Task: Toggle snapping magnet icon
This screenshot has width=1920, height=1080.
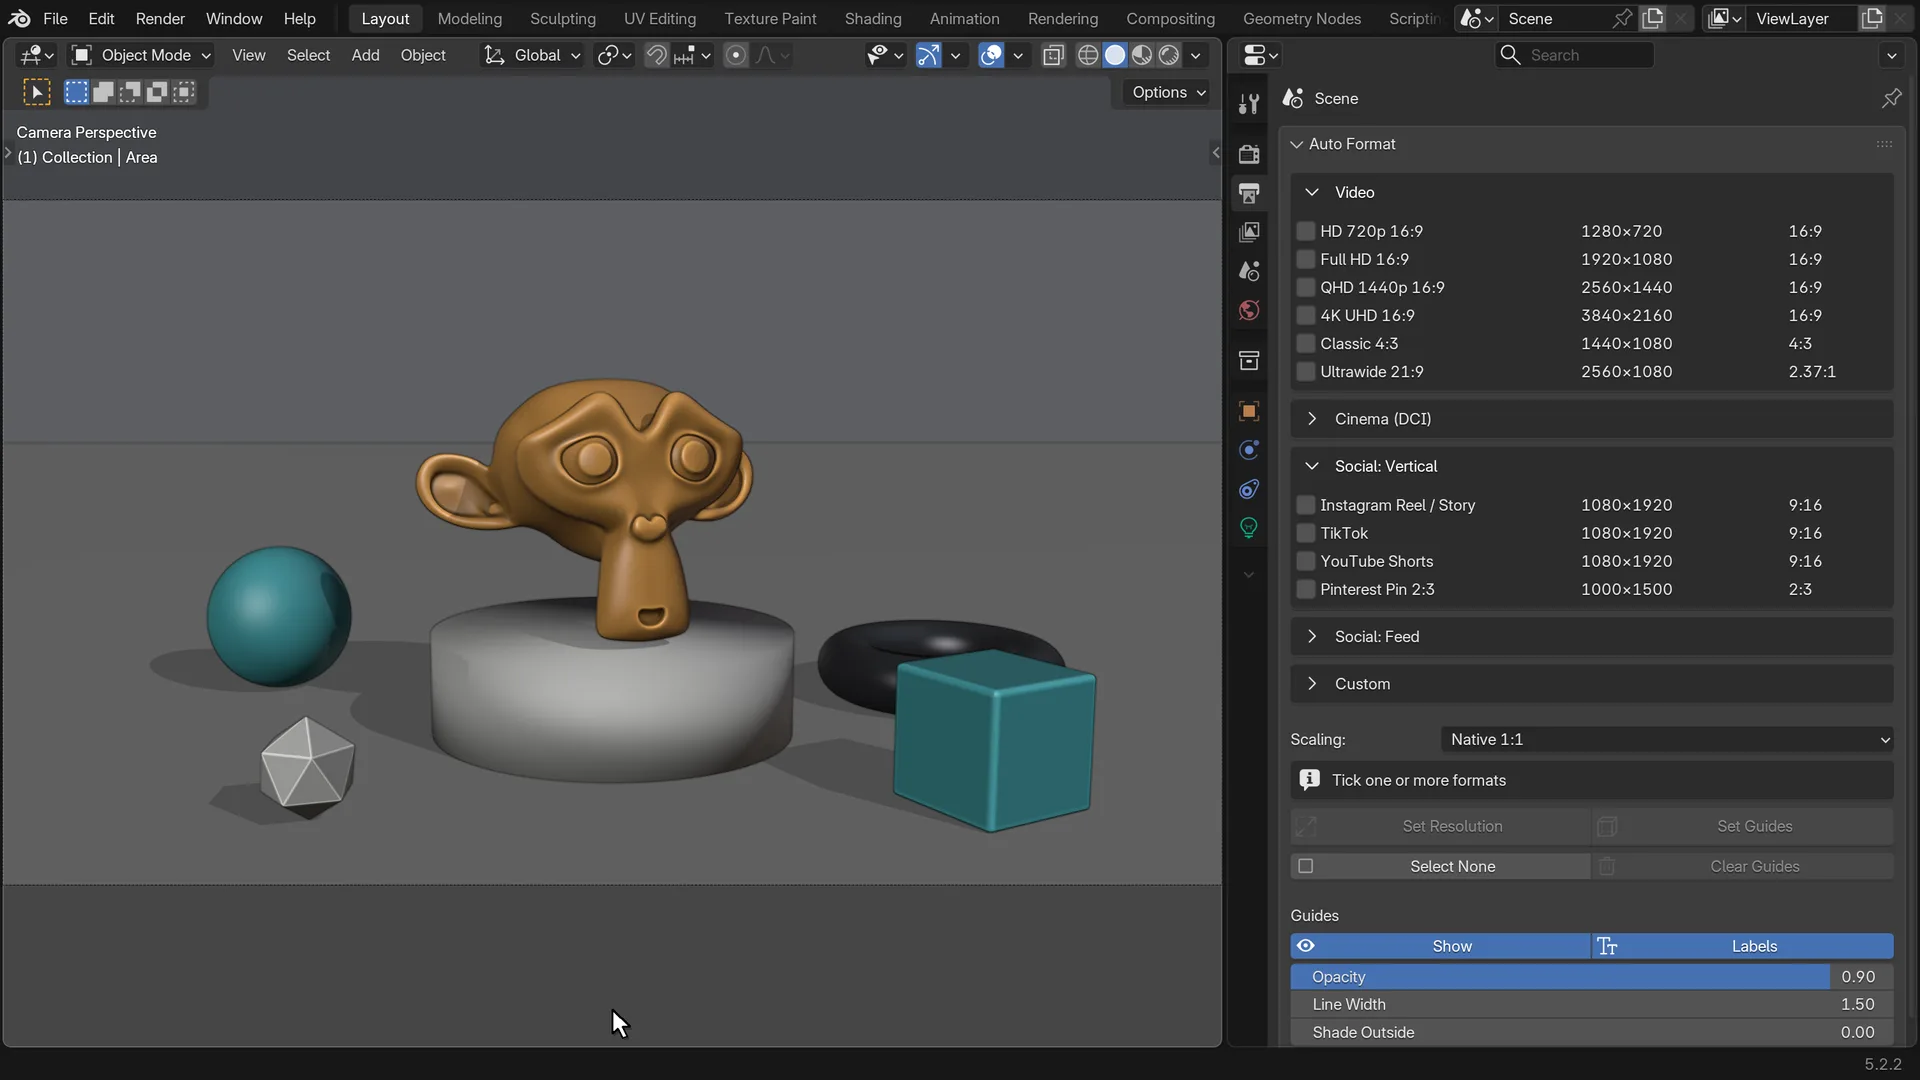Action: click(656, 55)
